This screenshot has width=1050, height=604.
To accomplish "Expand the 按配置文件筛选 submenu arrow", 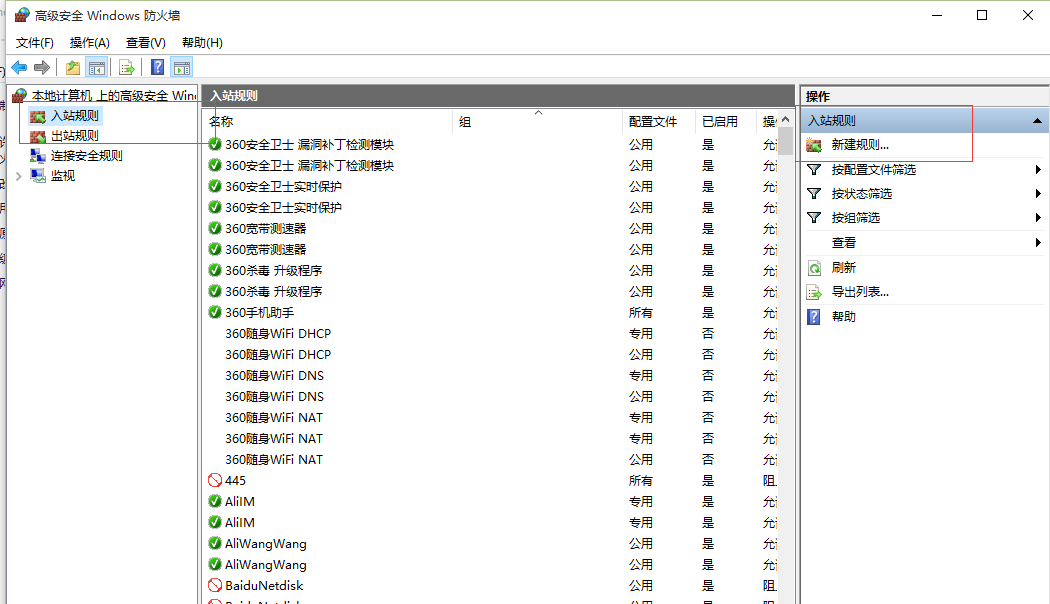I will click(1038, 170).
